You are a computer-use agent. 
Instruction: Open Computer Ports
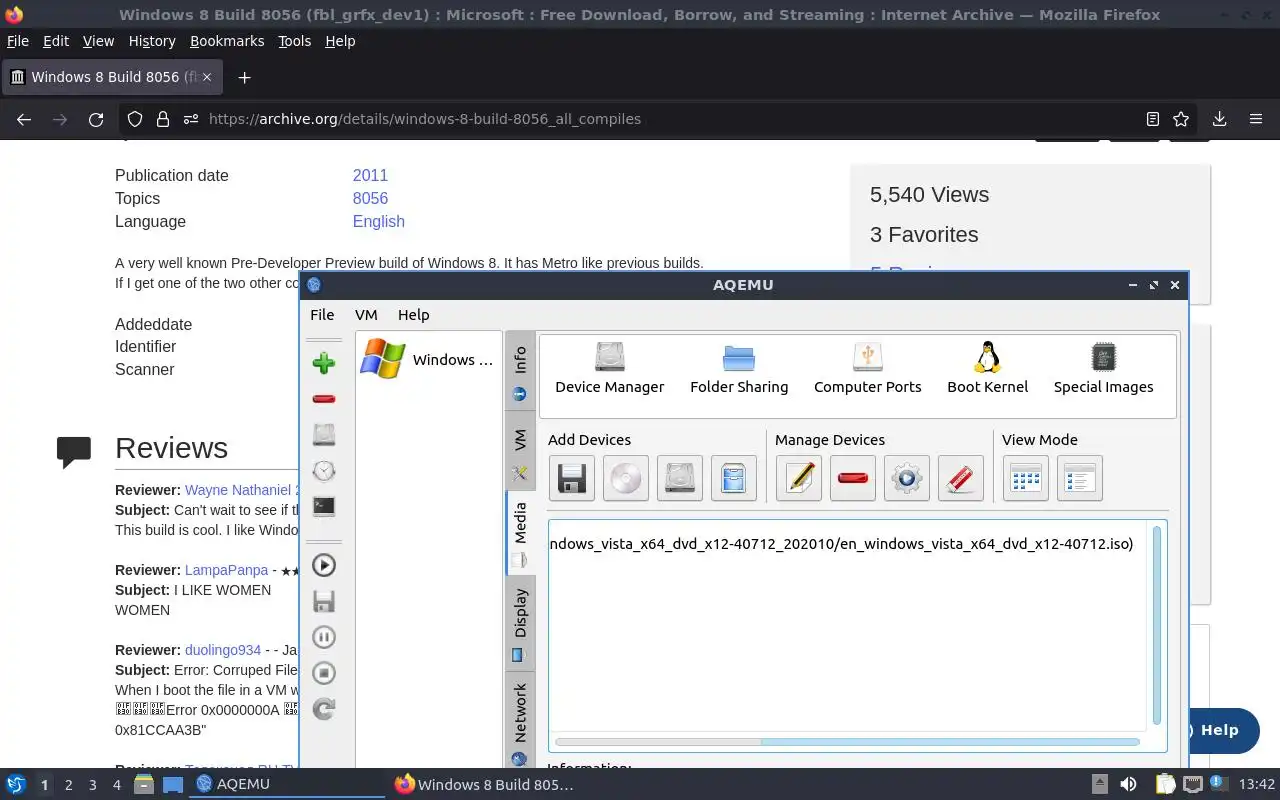coord(867,369)
